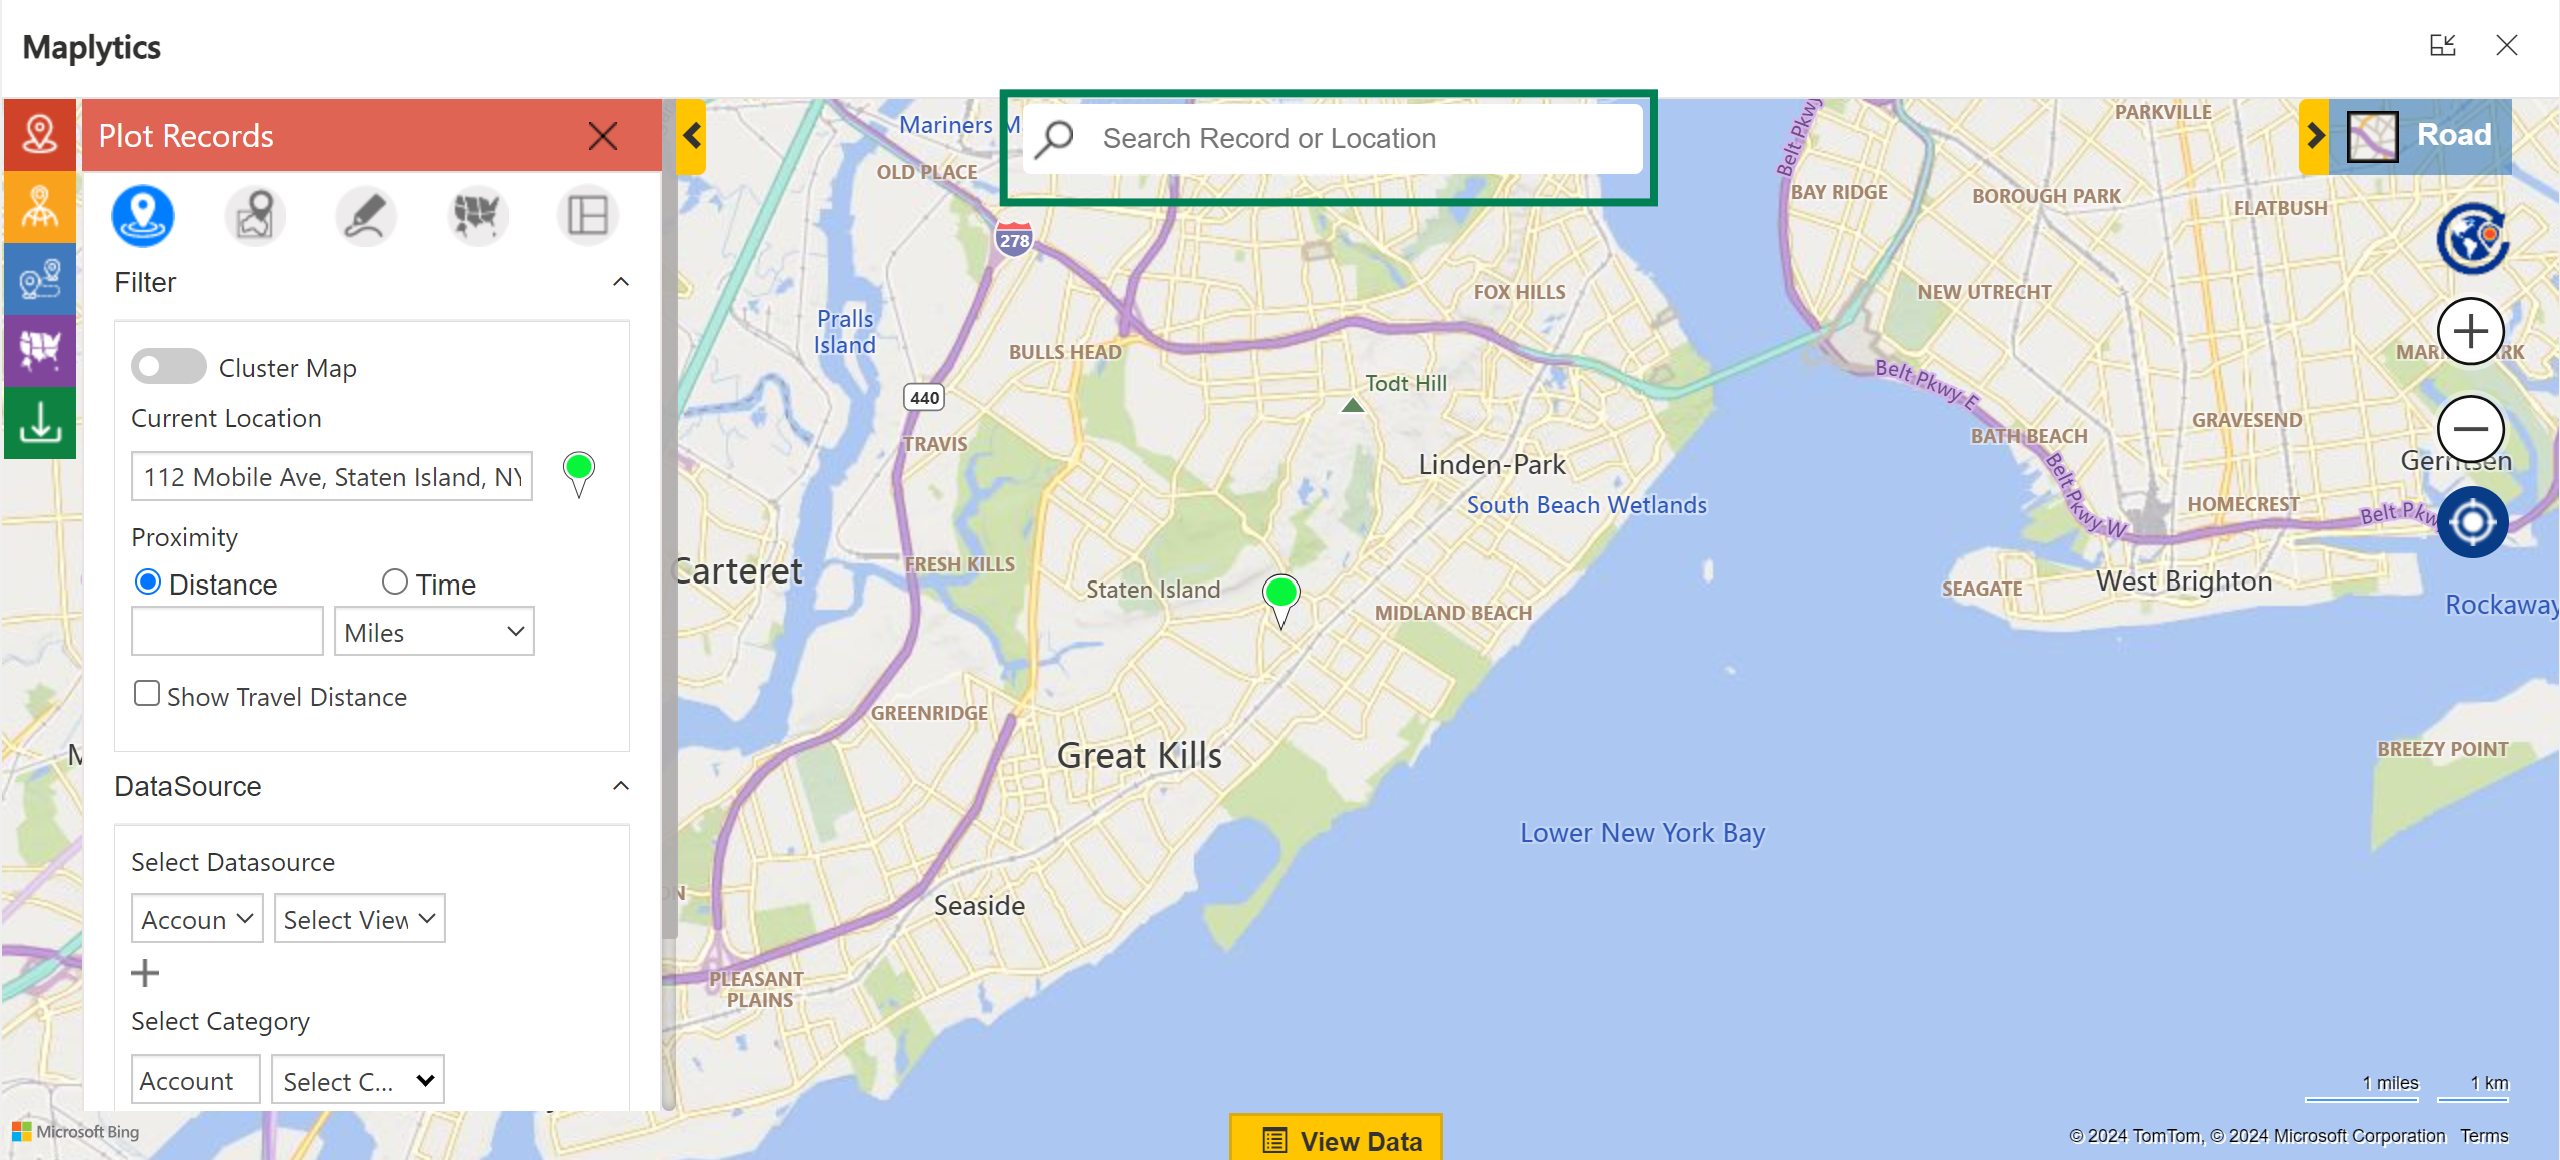Enable the Show Travel Distance checkbox
Image resolution: width=2560 pixels, height=1160 pixels.
click(144, 694)
